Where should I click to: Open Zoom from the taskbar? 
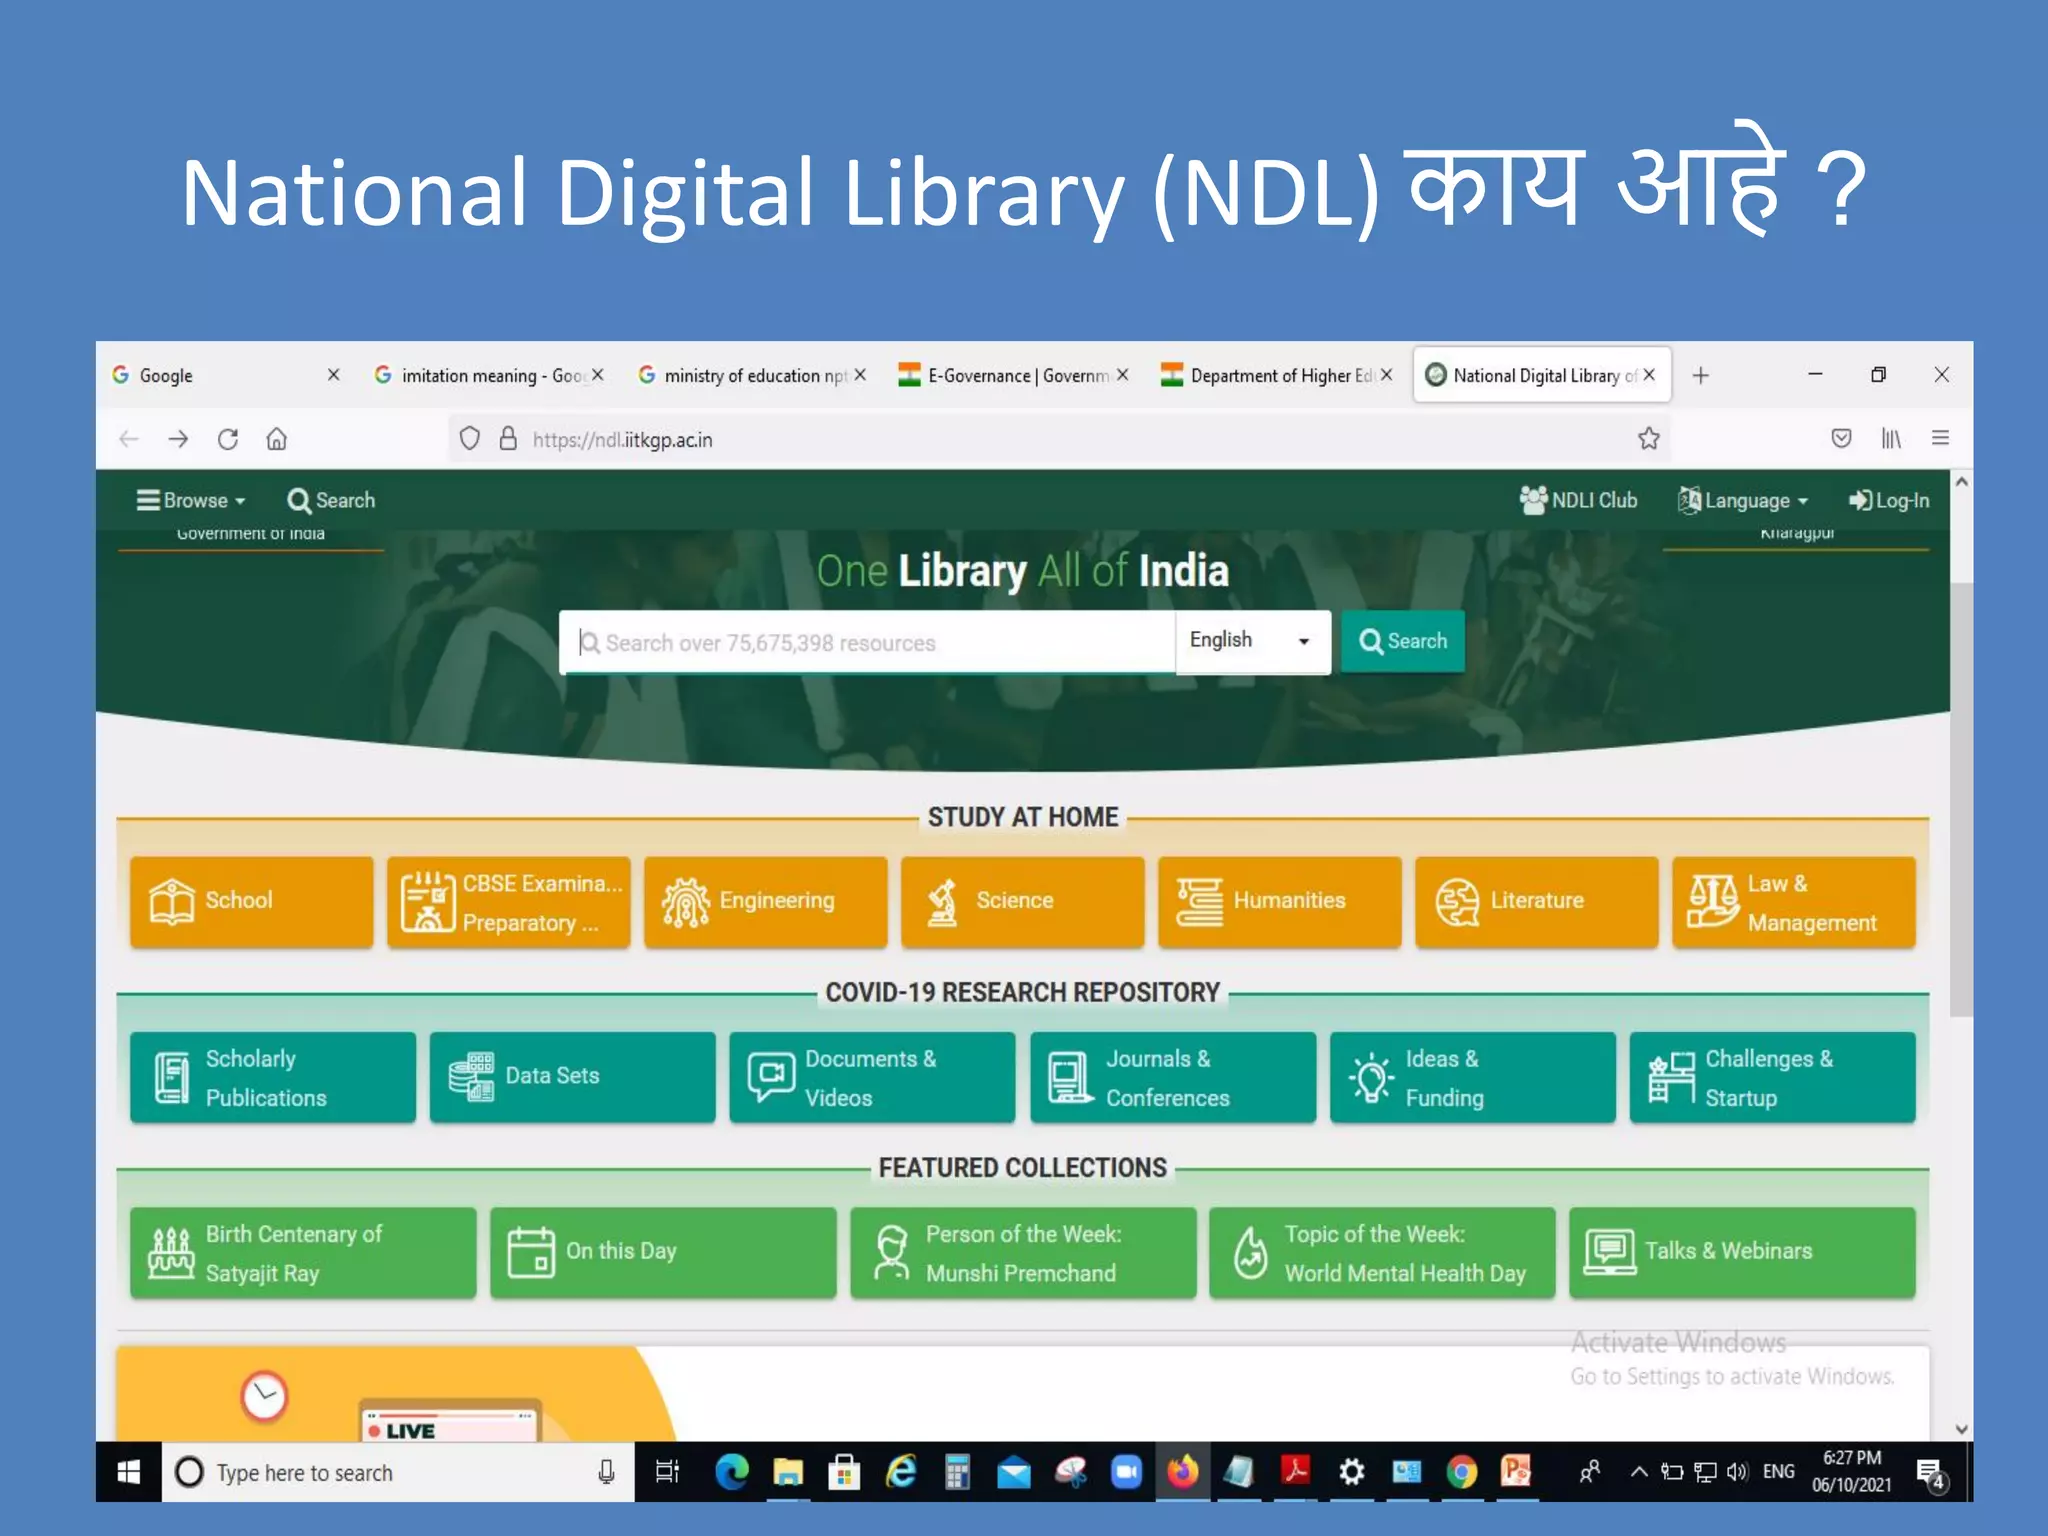click(x=1127, y=1472)
